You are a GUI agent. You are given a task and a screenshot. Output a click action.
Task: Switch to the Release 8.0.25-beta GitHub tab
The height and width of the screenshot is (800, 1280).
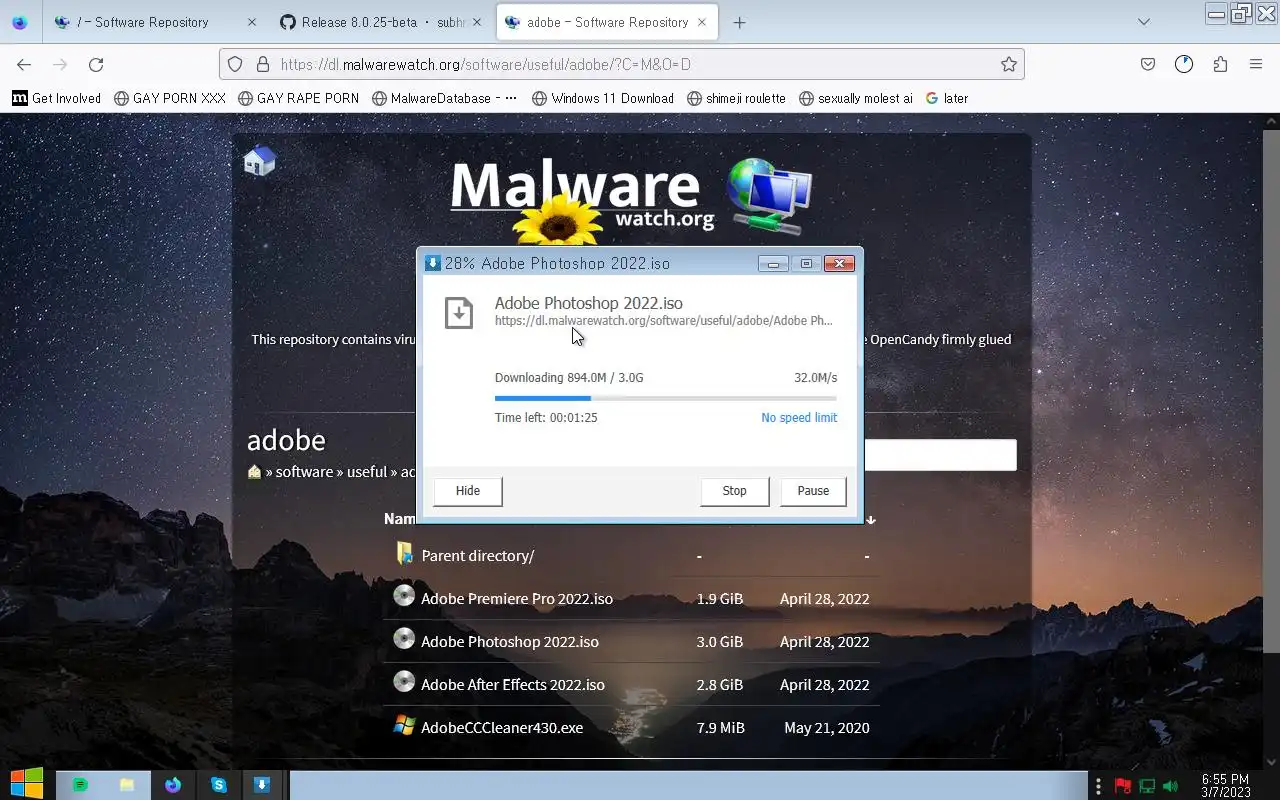(380, 22)
